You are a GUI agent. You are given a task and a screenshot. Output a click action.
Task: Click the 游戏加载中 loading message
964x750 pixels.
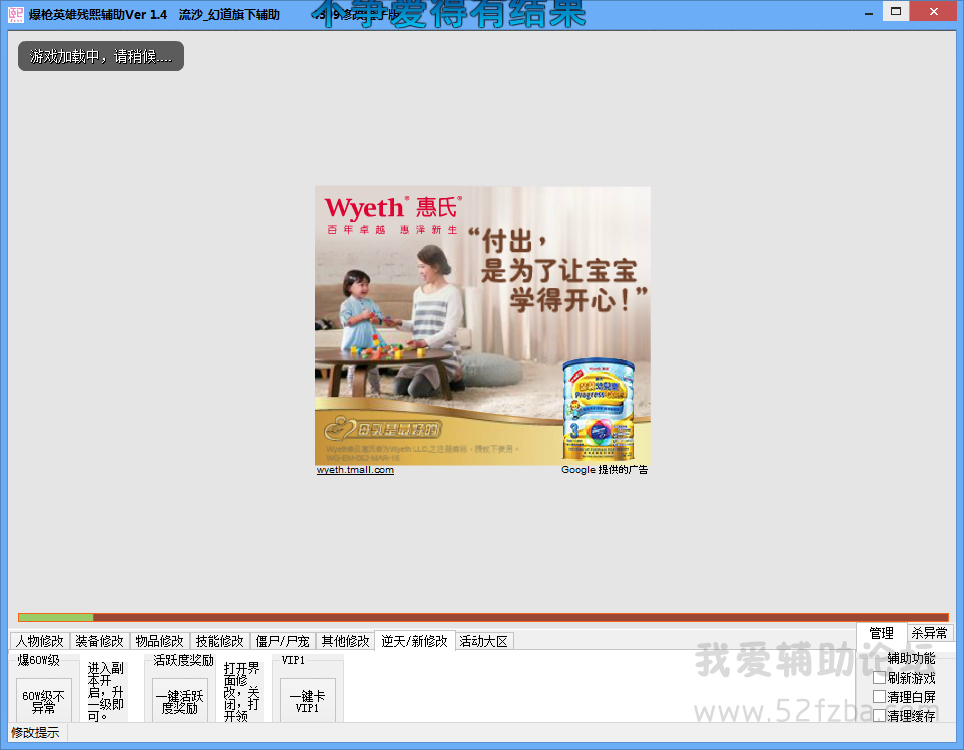(x=101, y=56)
